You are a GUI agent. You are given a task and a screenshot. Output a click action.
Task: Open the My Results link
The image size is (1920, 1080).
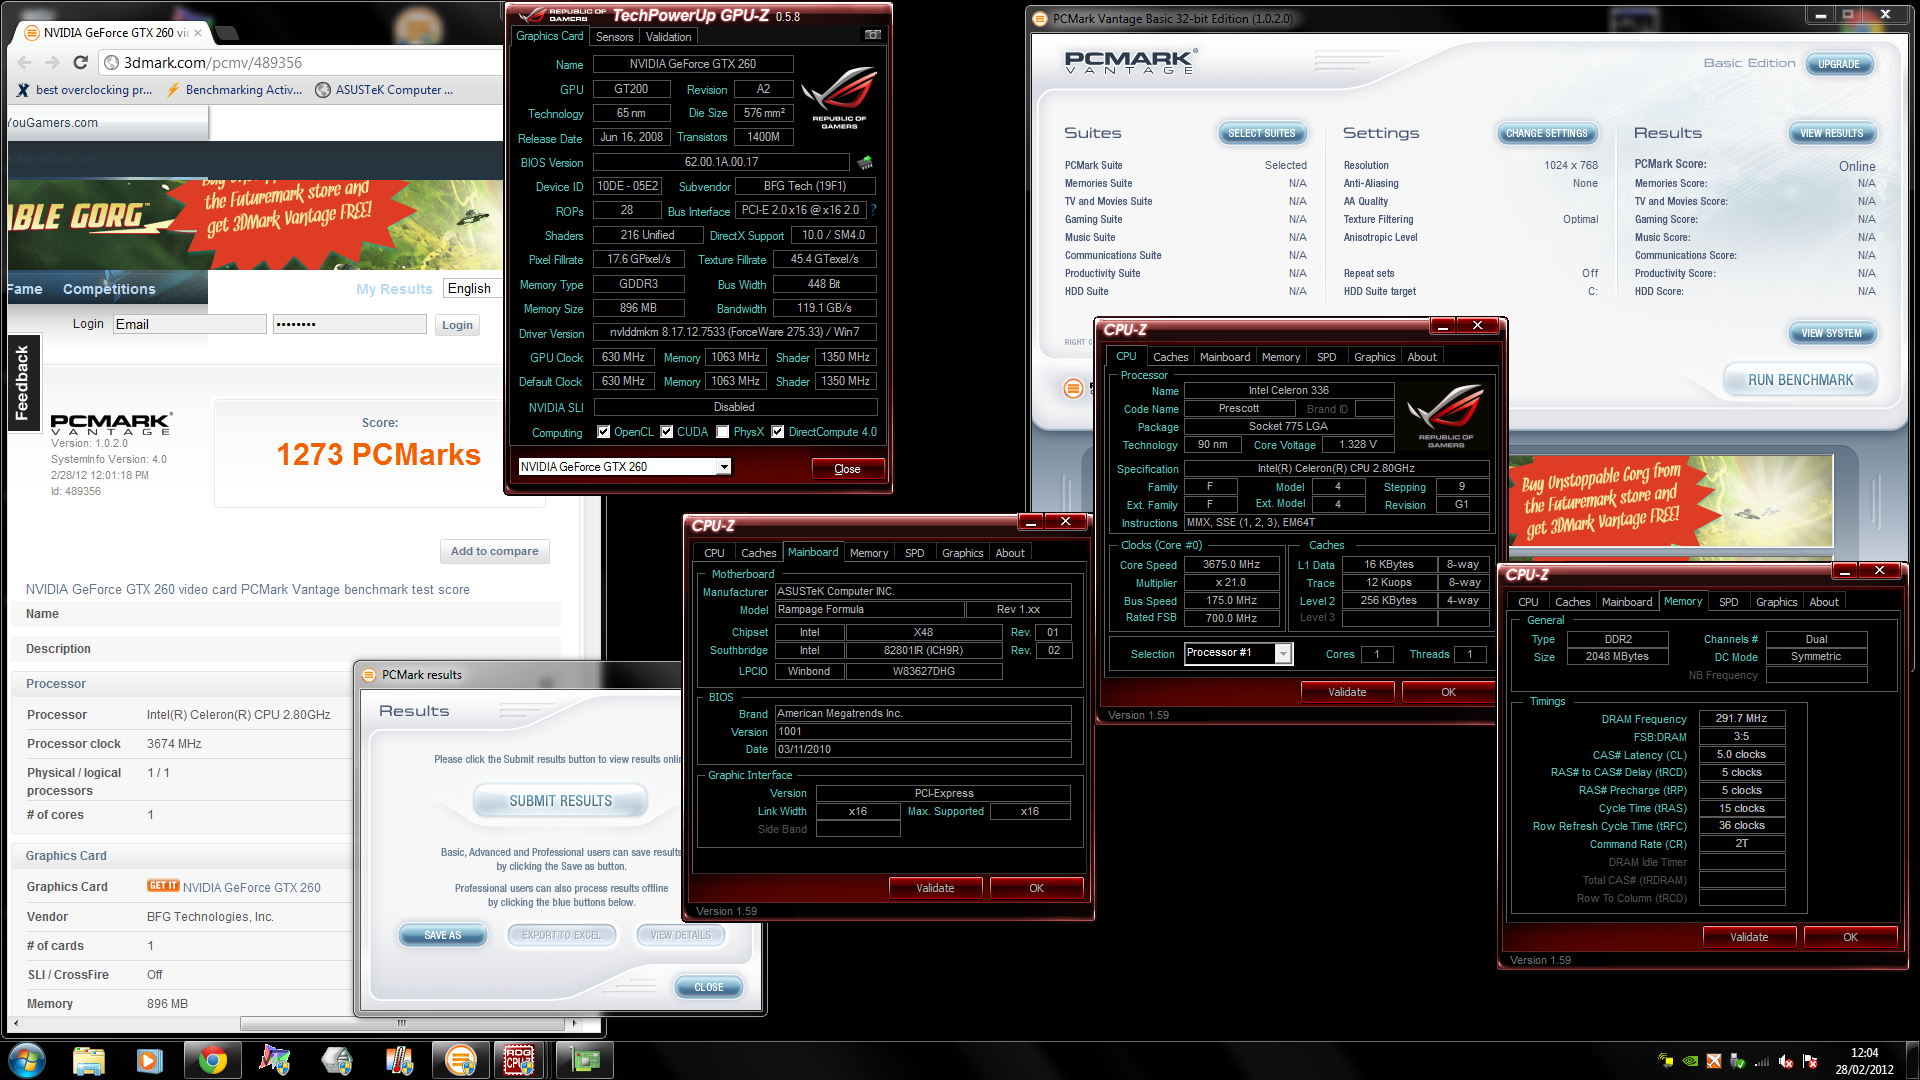click(394, 289)
